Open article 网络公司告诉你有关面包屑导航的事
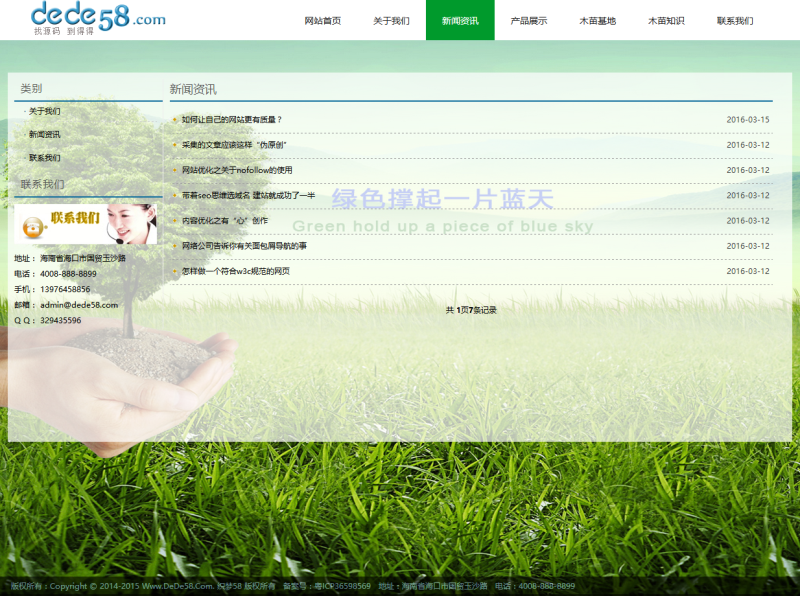800x596 pixels. coord(244,246)
